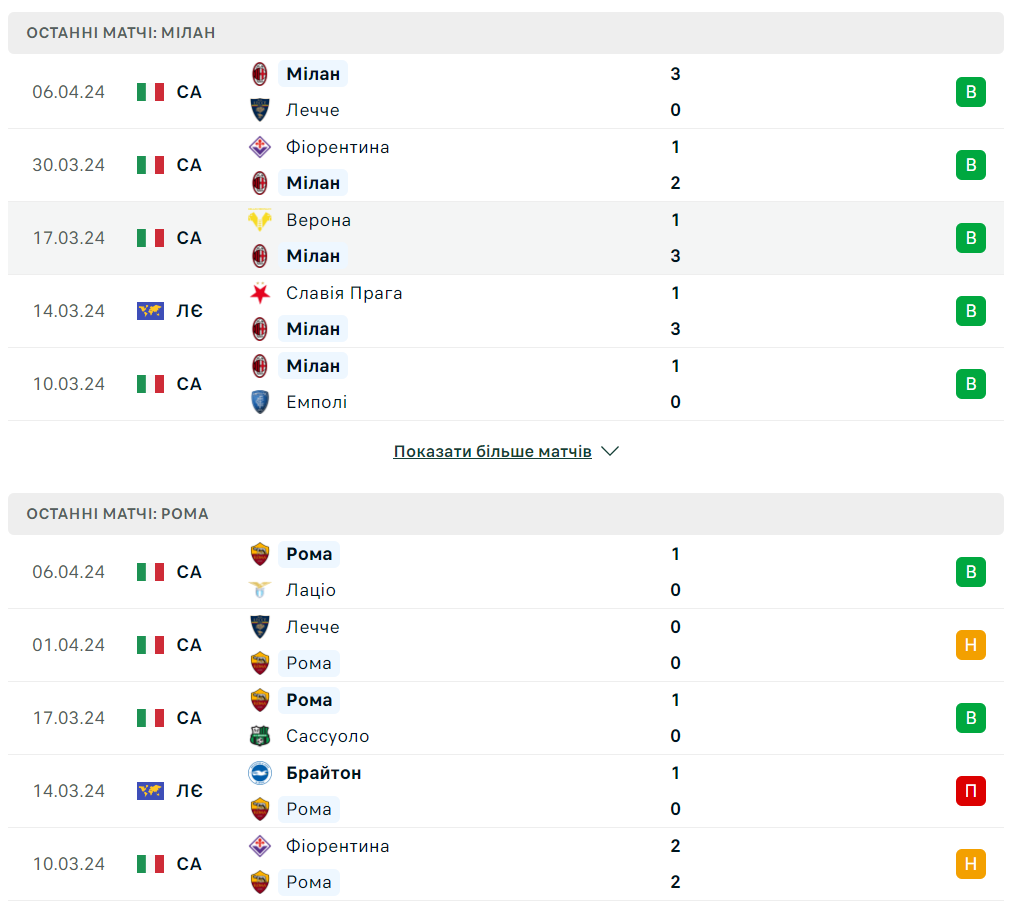Click the green win badge for Milan–Empoli
The height and width of the screenshot is (907, 1018).
coord(970,384)
